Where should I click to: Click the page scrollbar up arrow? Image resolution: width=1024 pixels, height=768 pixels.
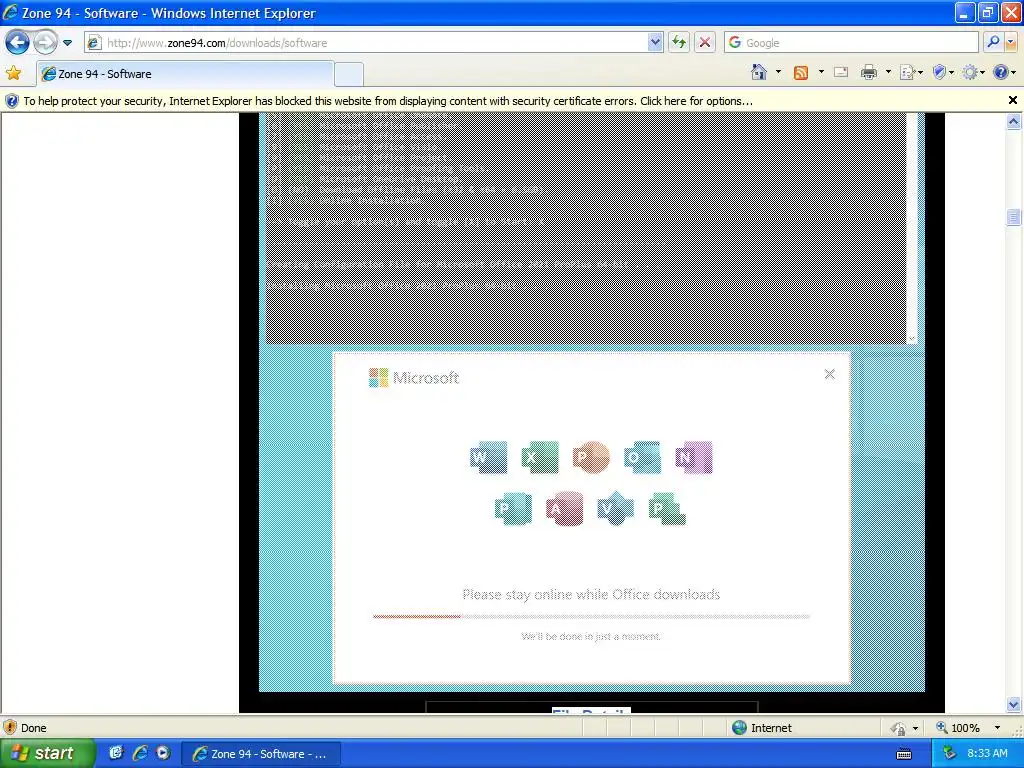[x=1013, y=121]
